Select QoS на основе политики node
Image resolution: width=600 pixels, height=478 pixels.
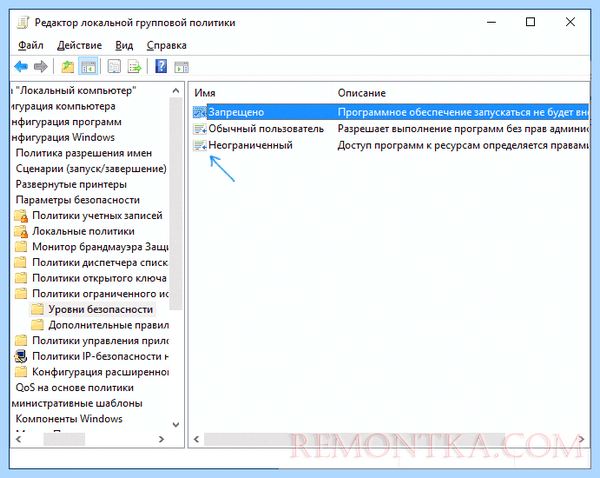pos(75,388)
